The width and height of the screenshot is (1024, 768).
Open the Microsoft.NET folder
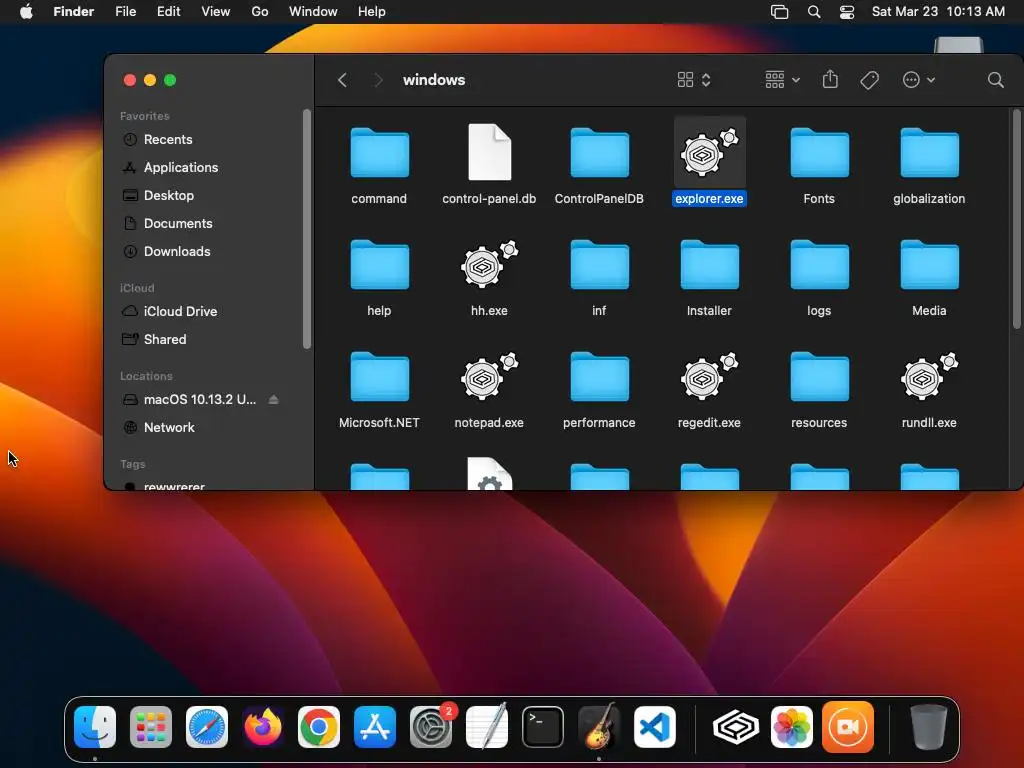379,377
